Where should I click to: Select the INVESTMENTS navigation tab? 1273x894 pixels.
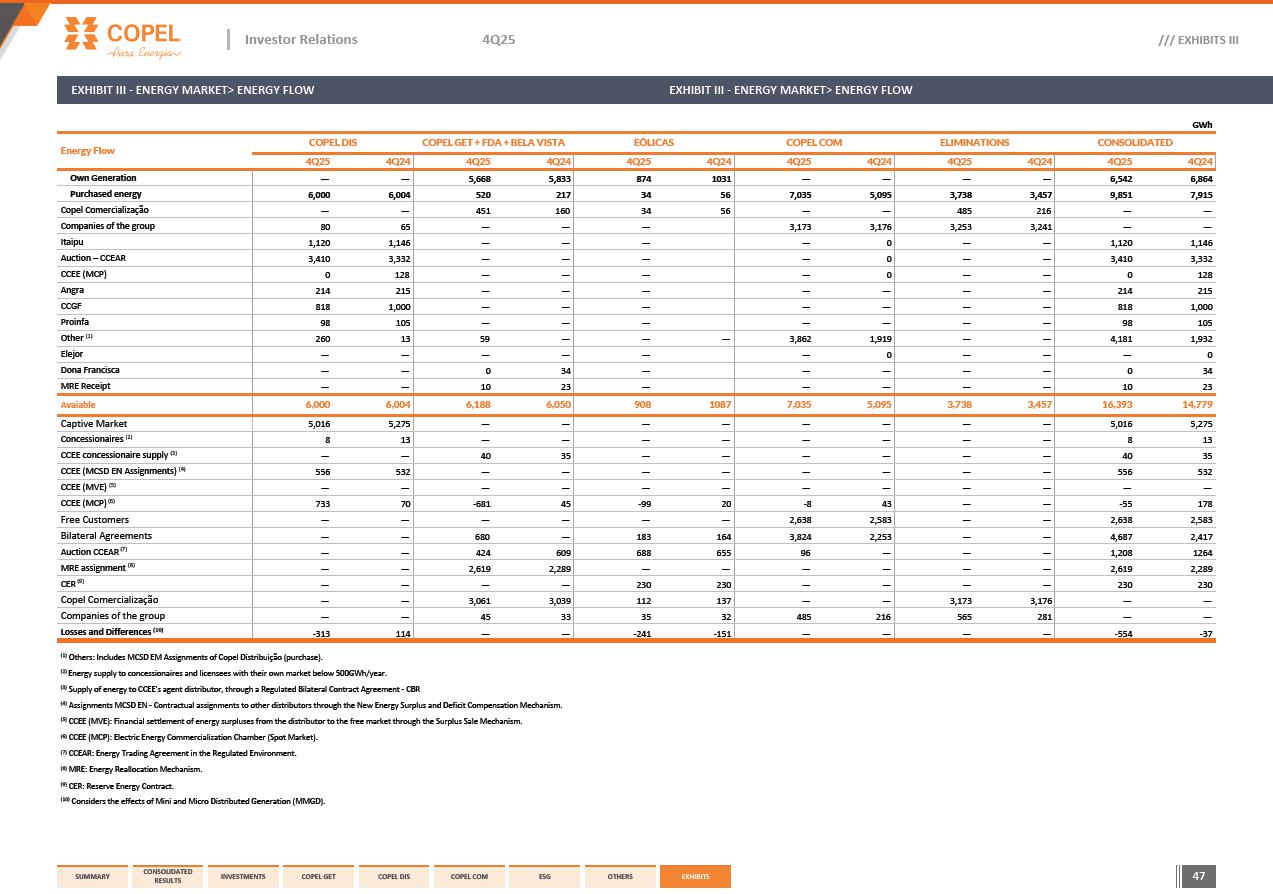(243, 877)
